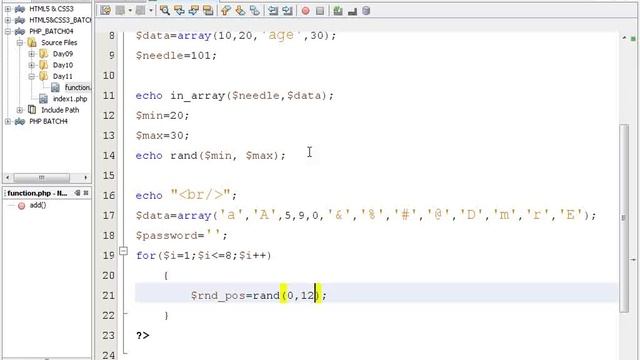Screen dimensions: 640x360
Task: Click the disabled Back navigation arrow
Action: pyautogui.click(x=120, y=11)
